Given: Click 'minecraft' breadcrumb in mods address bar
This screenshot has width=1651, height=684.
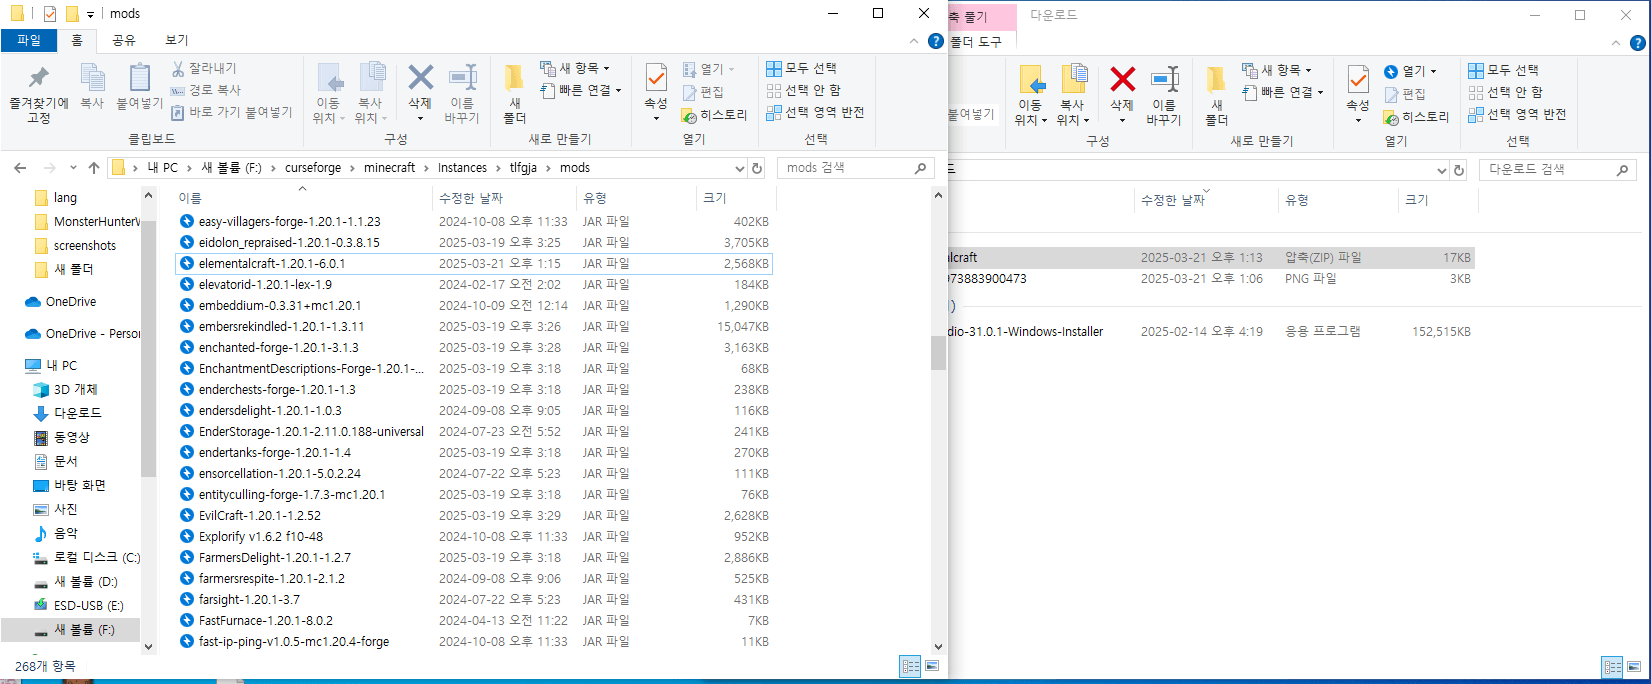Looking at the screenshot, I should click(389, 168).
